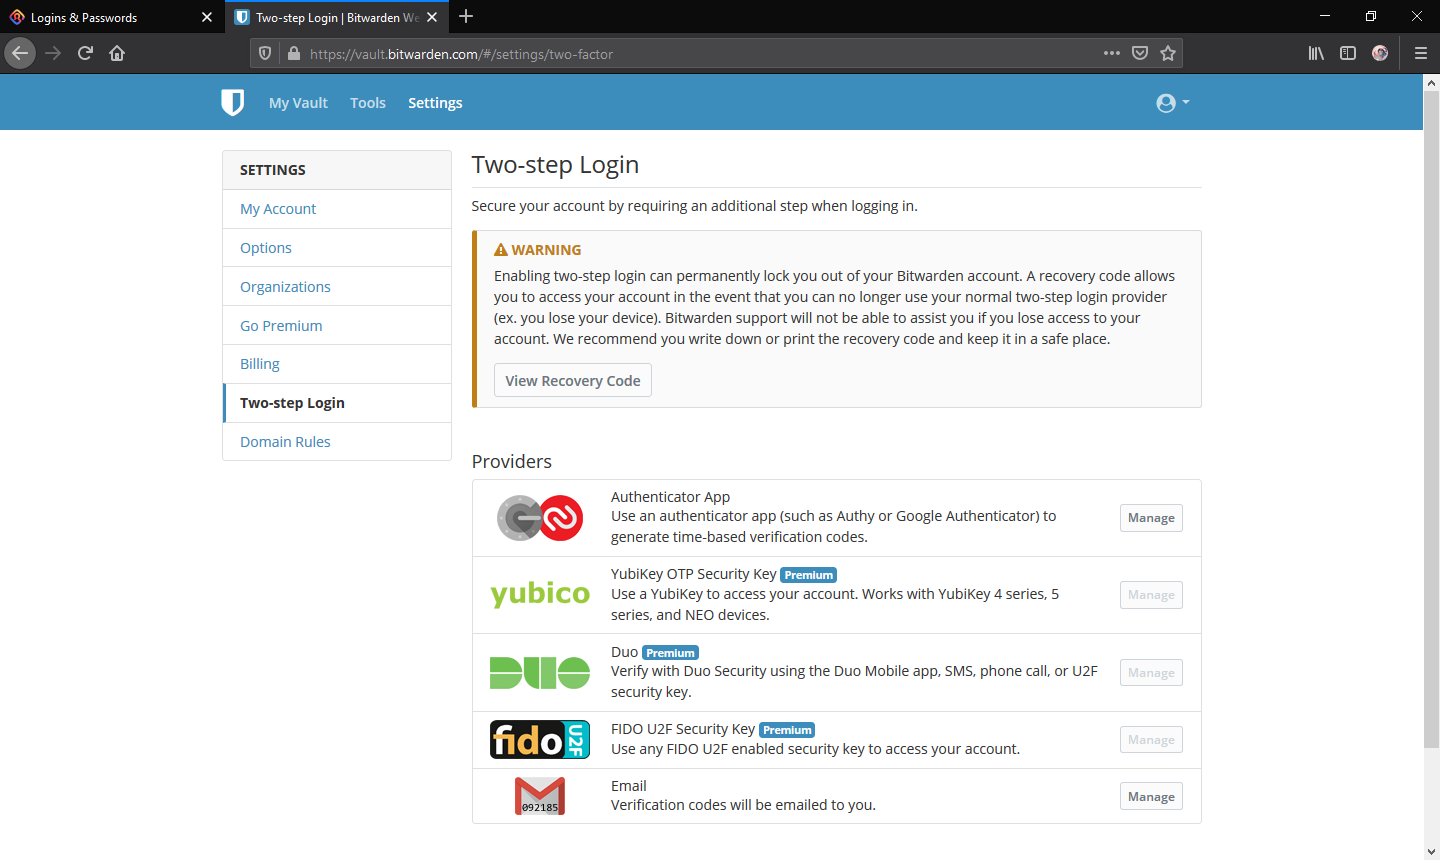Open Billing settings
Image resolution: width=1440 pixels, height=860 pixels.
point(337,364)
